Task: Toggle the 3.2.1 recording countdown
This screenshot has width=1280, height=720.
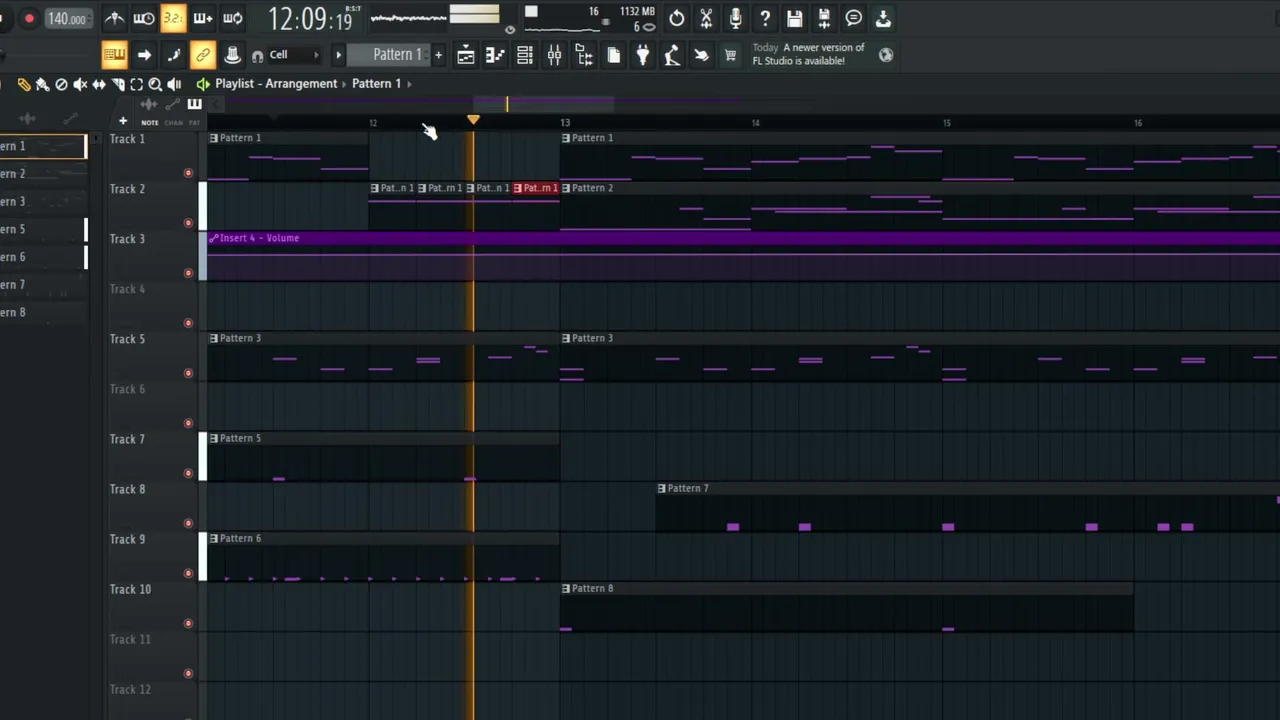Action: click(x=173, y=18)
